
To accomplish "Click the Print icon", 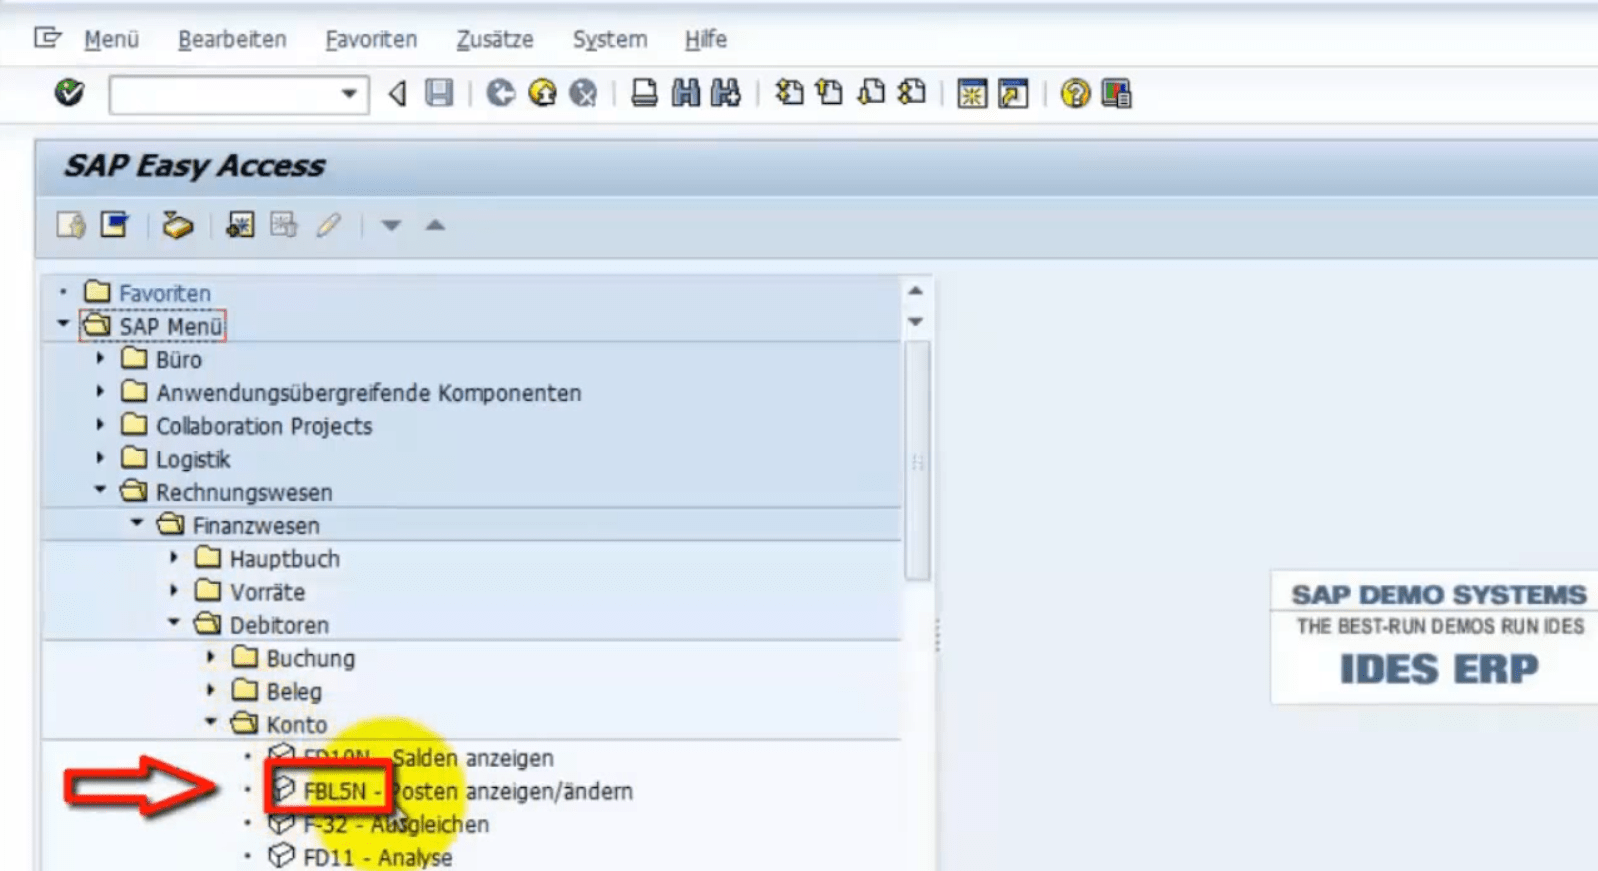I will click(645, 94).
